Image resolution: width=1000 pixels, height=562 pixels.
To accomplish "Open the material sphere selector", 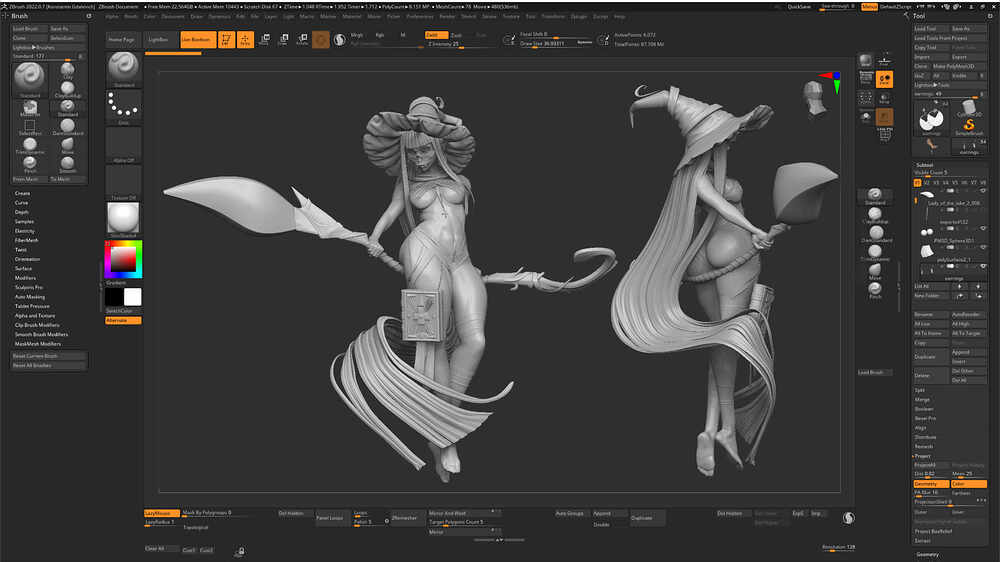I will pos(124,220).
